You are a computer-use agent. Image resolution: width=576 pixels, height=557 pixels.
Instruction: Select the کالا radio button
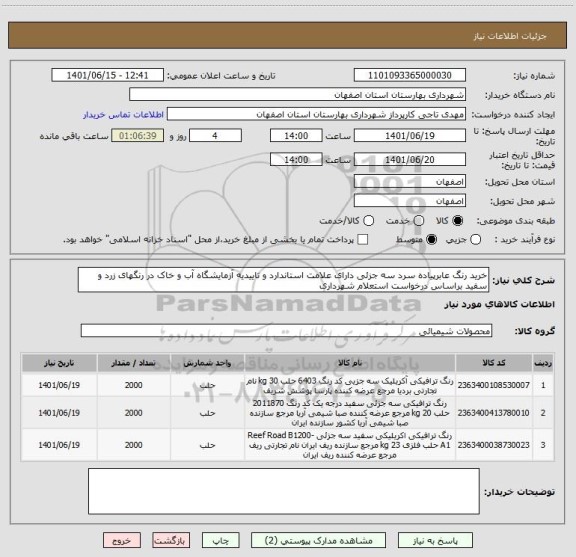[x=457, y=221]
